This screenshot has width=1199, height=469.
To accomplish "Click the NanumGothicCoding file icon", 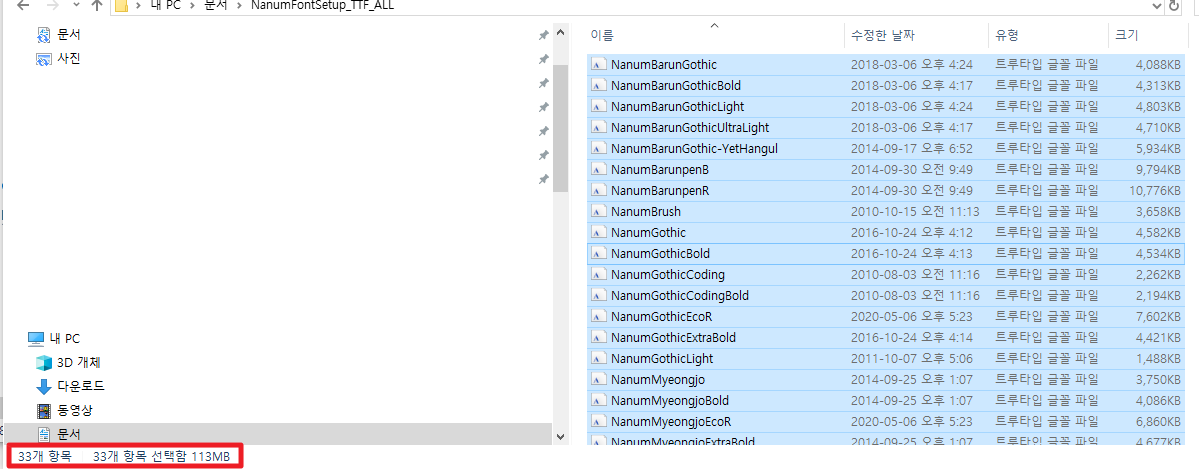I will [600, 275].
